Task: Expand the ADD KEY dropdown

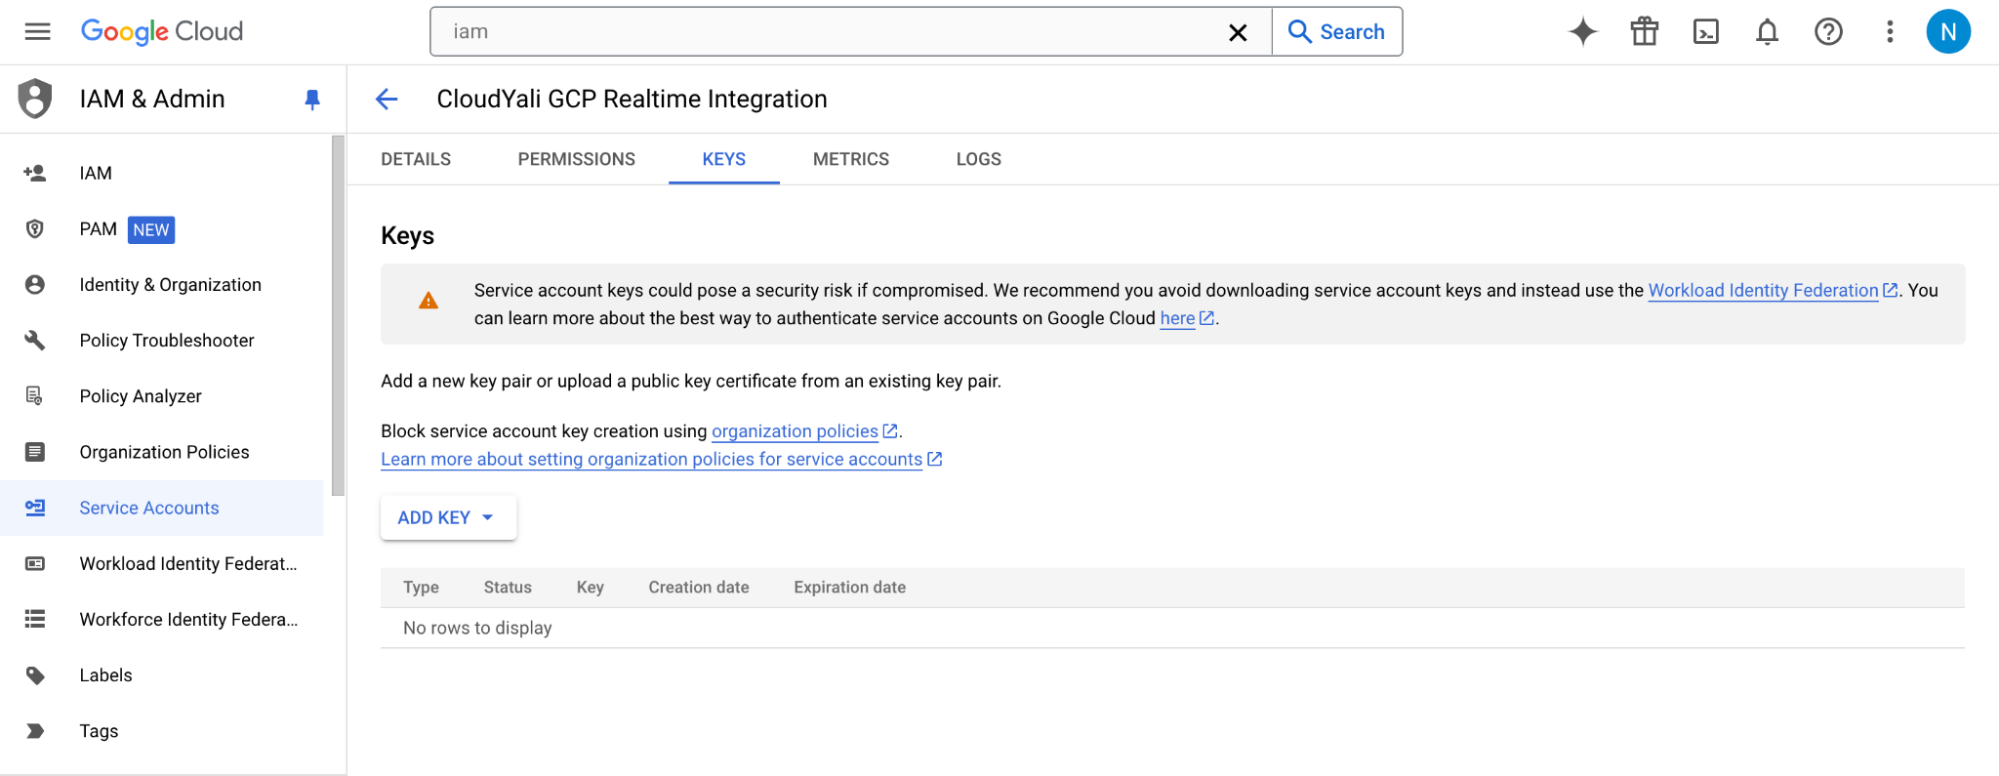Action: [448, 517]
